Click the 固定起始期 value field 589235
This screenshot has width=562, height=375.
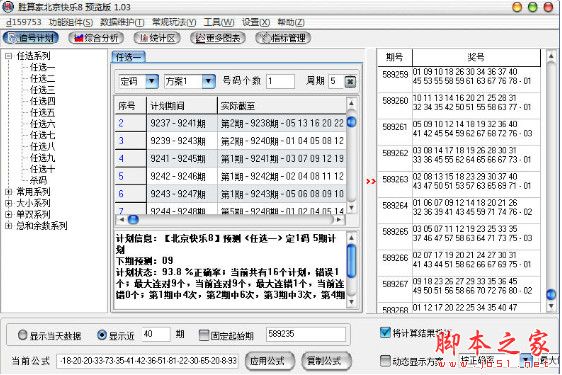click(305, 334)
